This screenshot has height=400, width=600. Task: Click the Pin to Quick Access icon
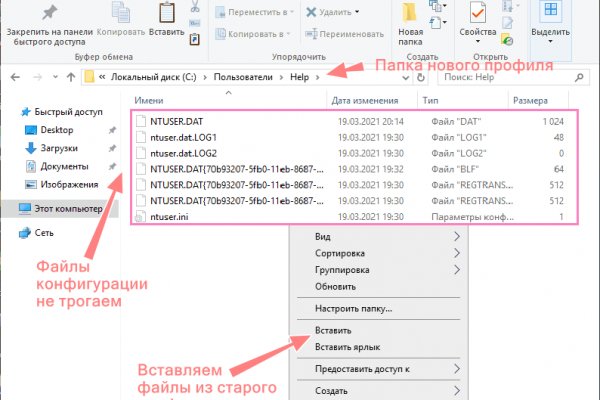[x=49, y=13]
